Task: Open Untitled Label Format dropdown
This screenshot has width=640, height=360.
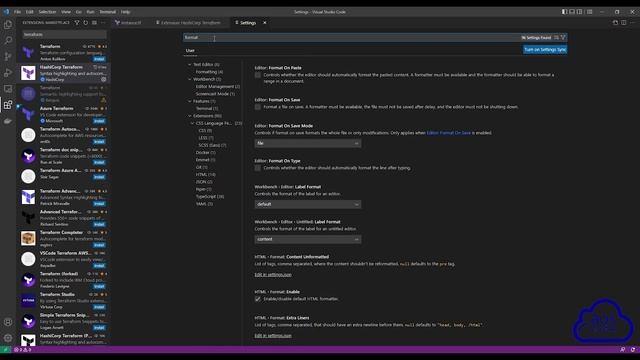Action: click(x=308, y=239)
